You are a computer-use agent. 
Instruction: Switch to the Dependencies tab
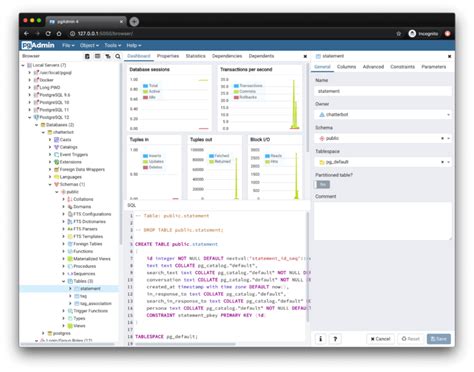227,56
